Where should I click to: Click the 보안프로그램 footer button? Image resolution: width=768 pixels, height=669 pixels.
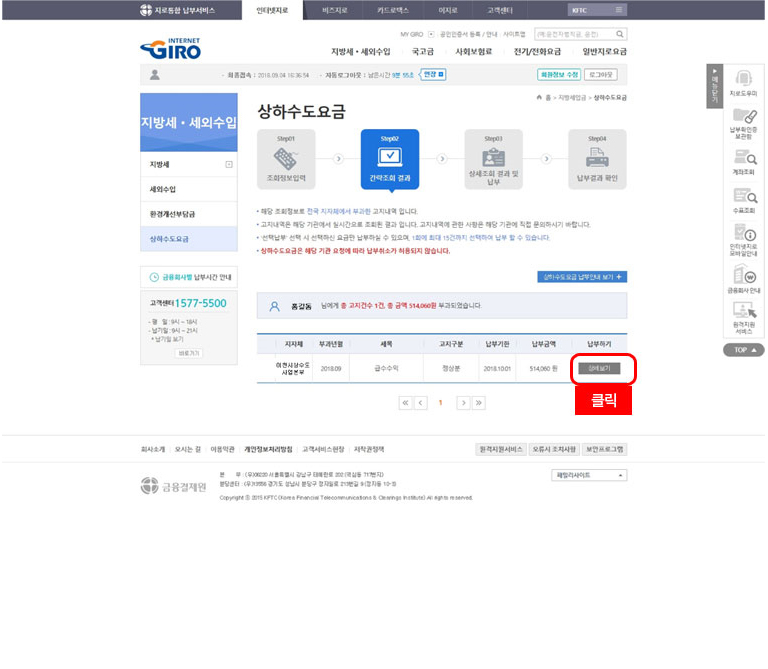coord(604,449)
